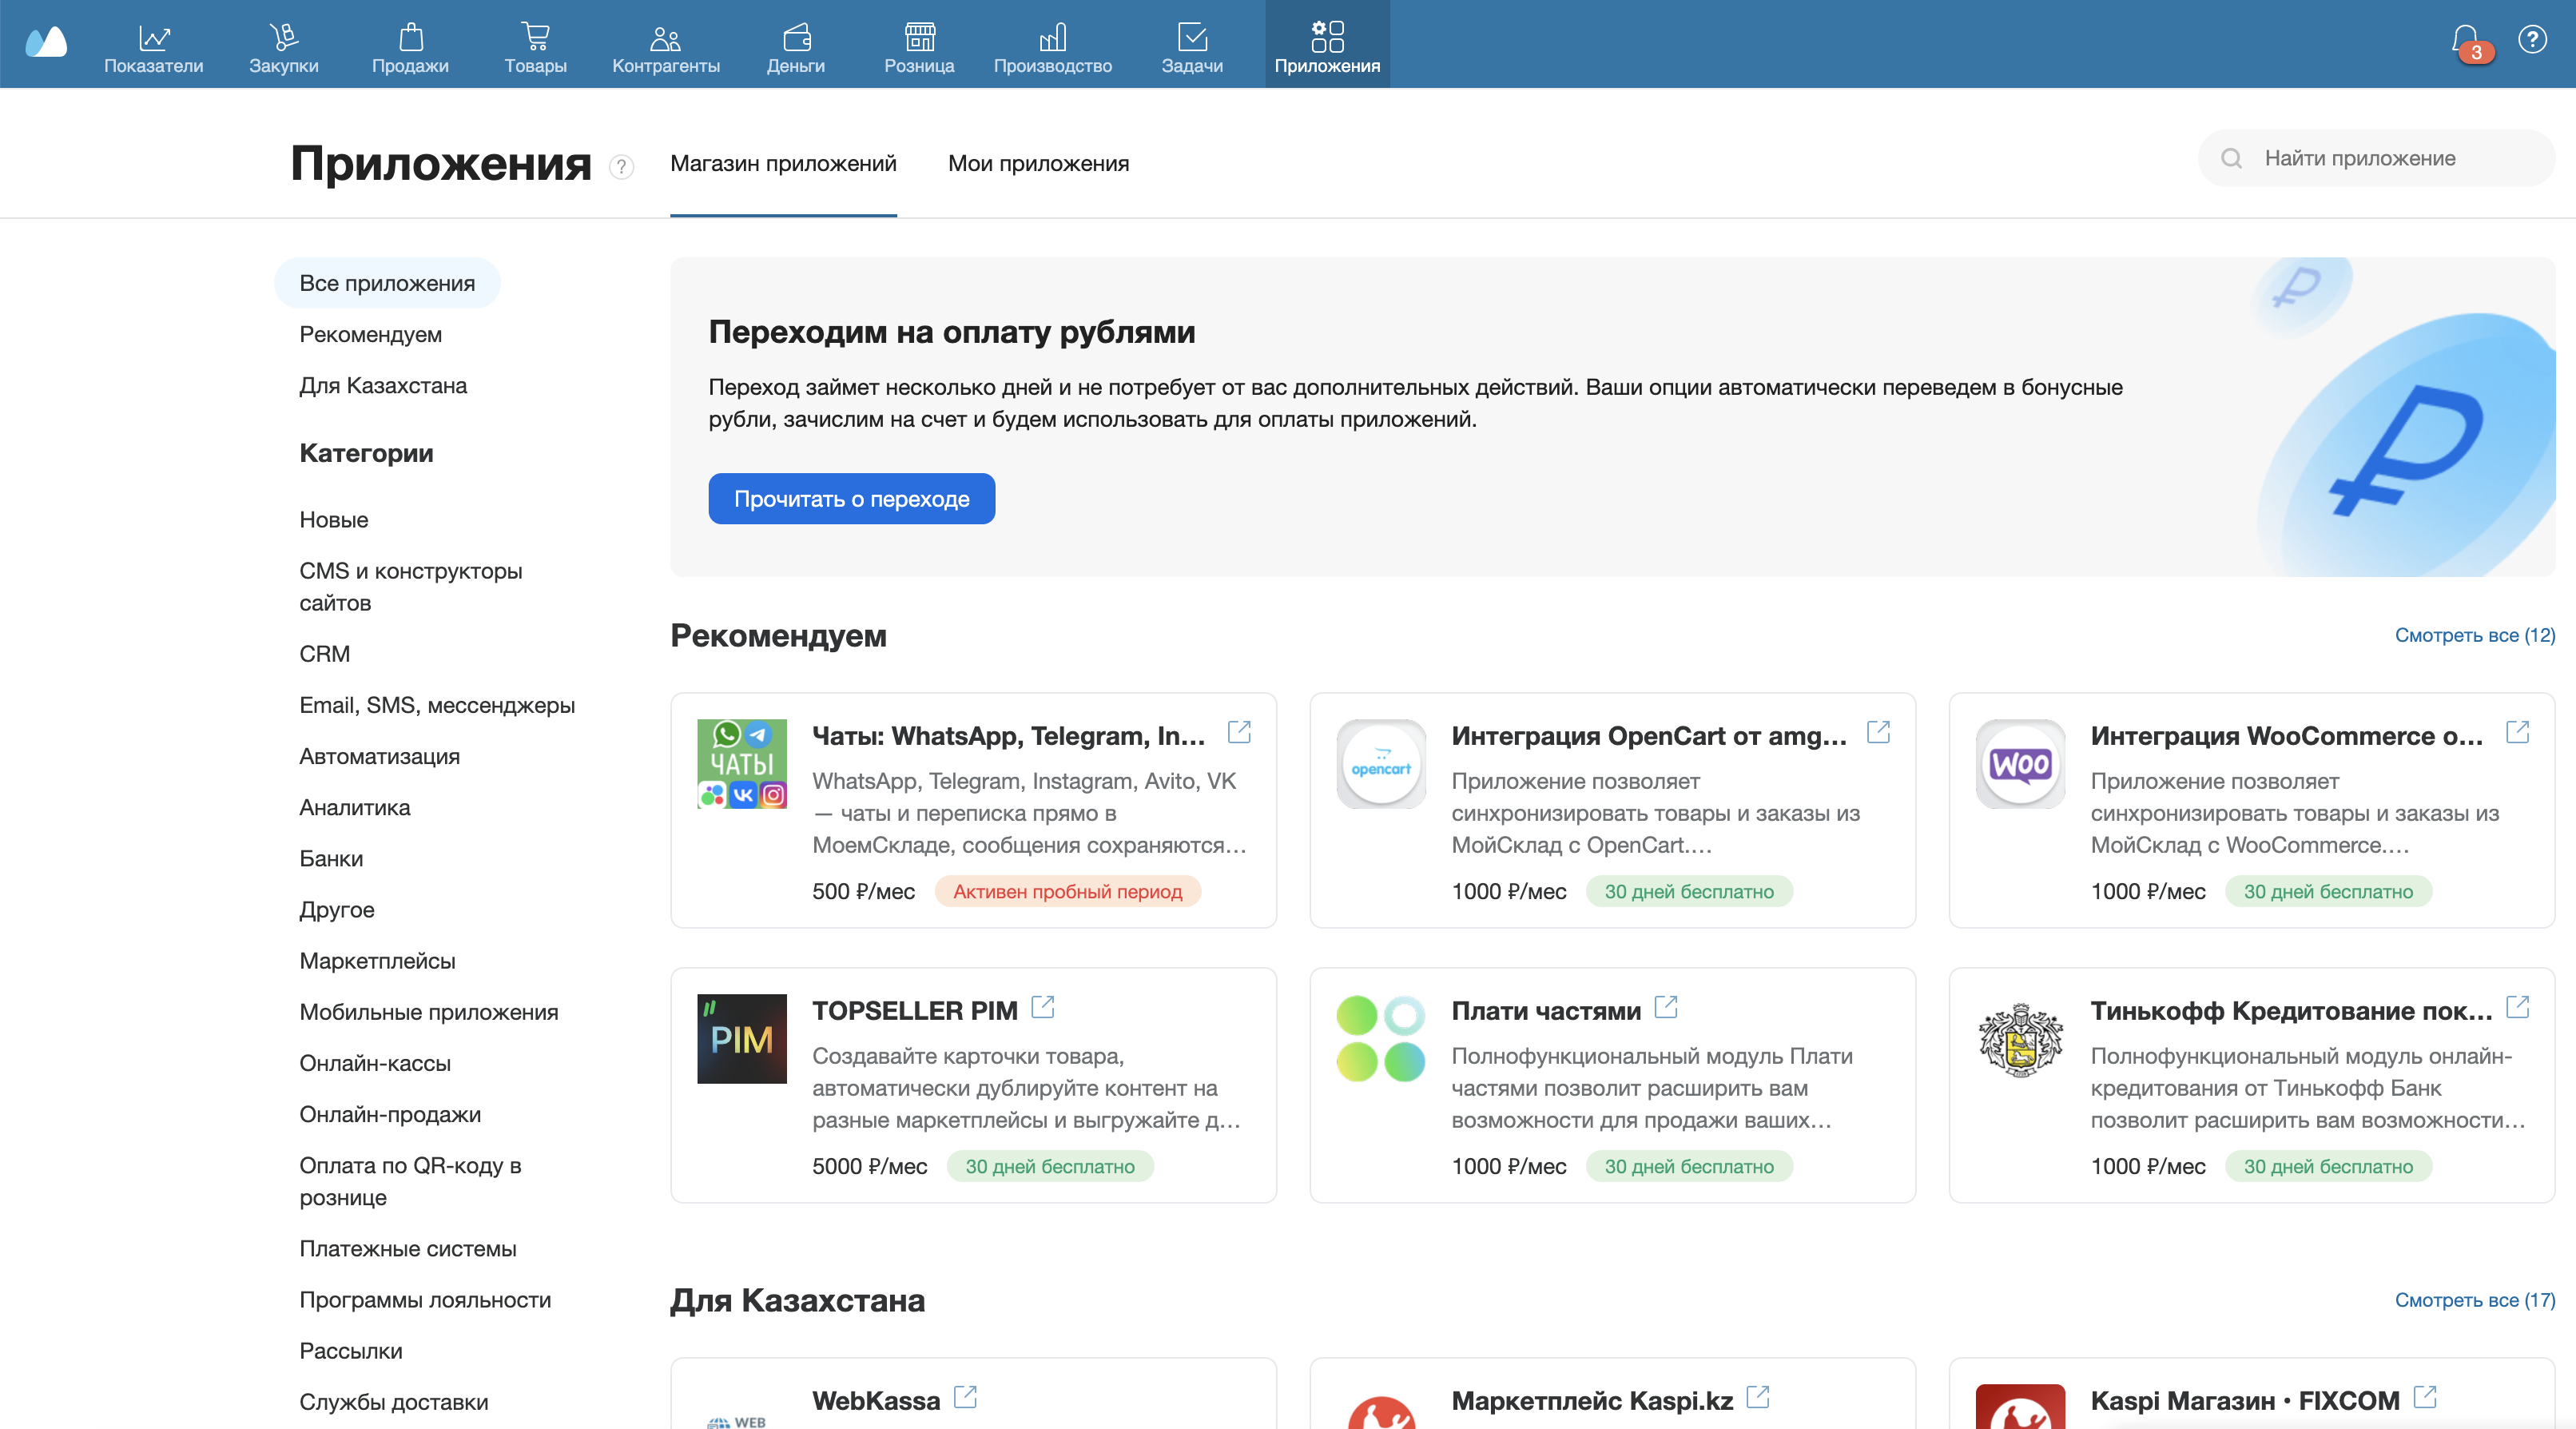2576x1429 pixels.
Task: Open the Задачи section
Action: click(x=1192, y=48)
